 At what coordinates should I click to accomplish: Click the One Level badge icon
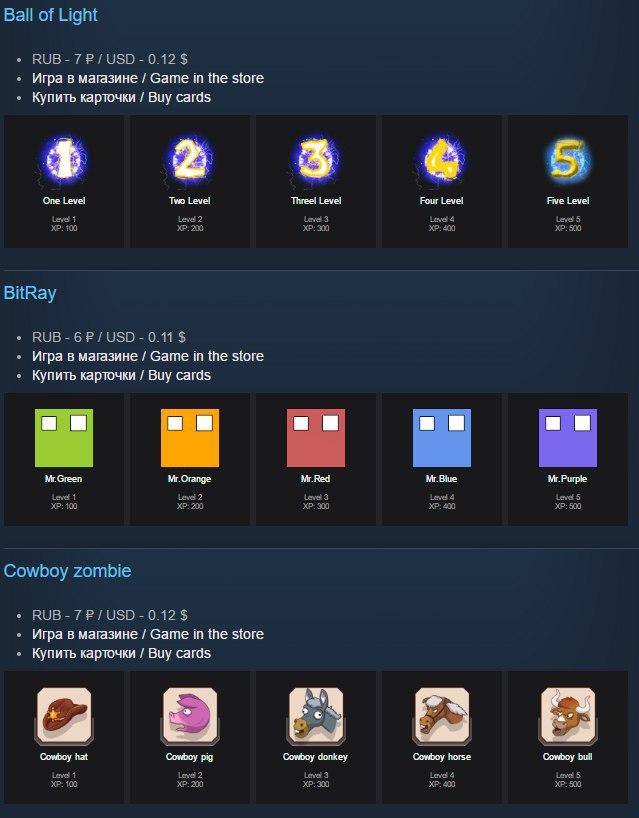point(64,160)
